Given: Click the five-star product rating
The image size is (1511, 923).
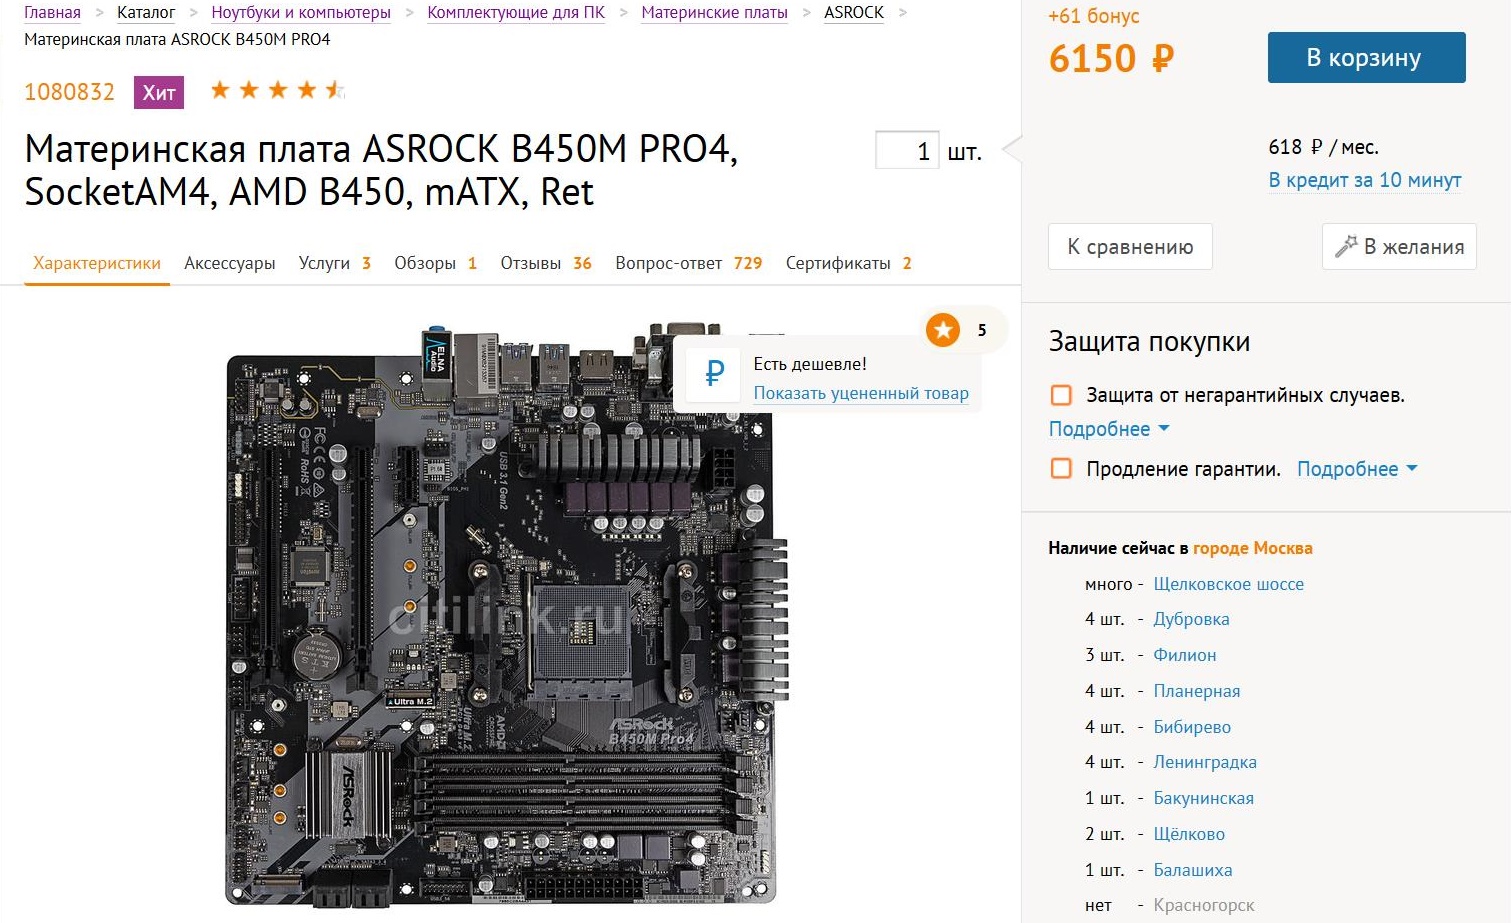Looking at the screenshot, I should [x=278, y=91].
